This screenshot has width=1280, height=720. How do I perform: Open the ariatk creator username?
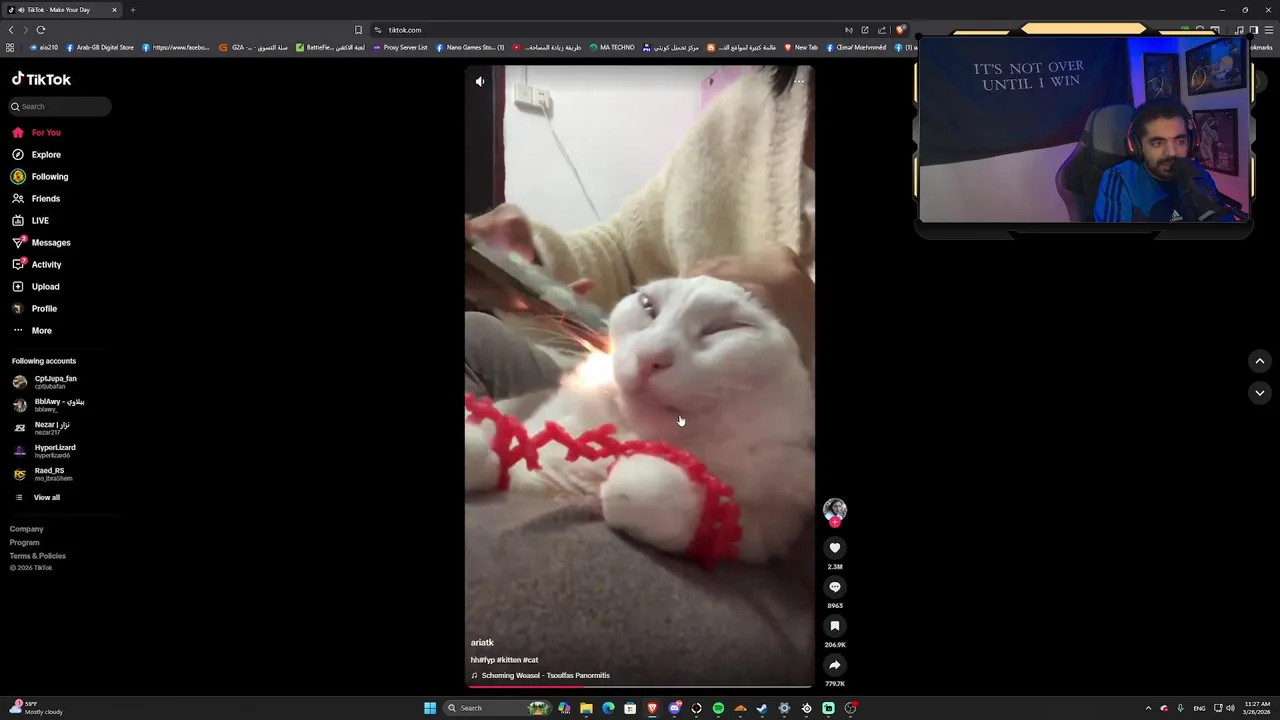pos(482,643)
